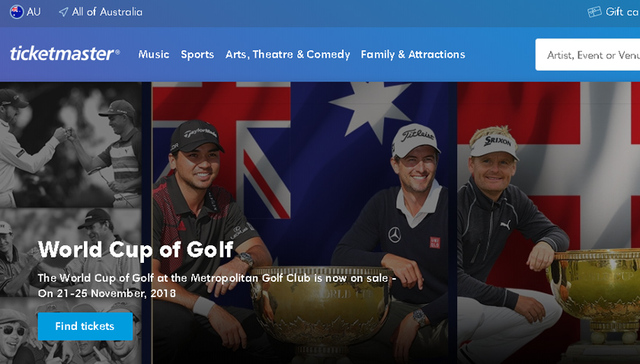Open the AU country selector
Screen dimensions: 640x364
[25, 12]
